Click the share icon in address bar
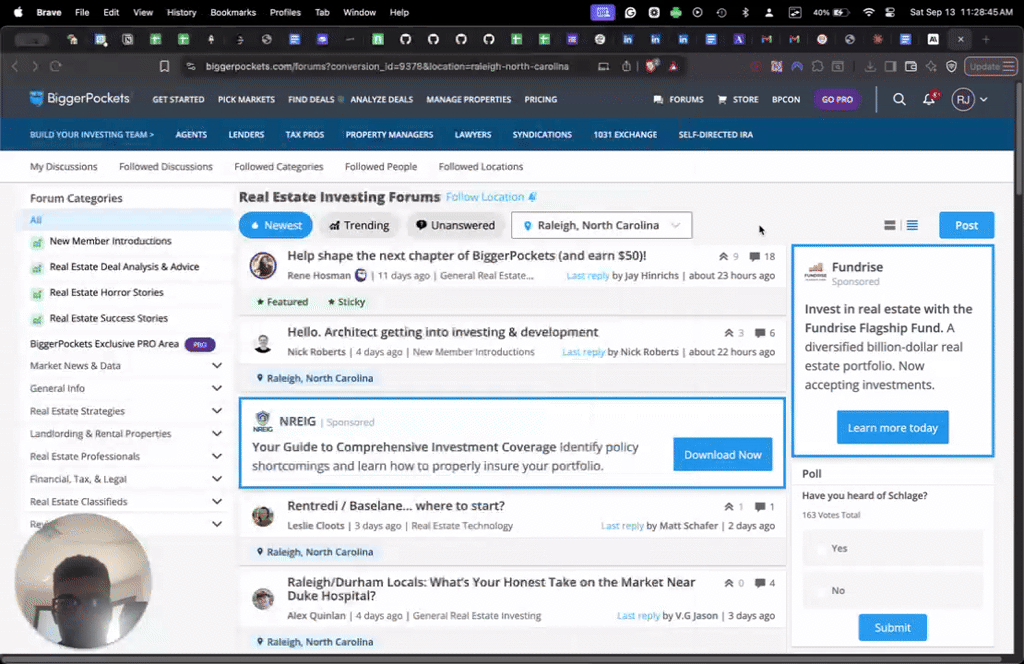Viewport: 1024px width, 664px height. click(626, 66)
